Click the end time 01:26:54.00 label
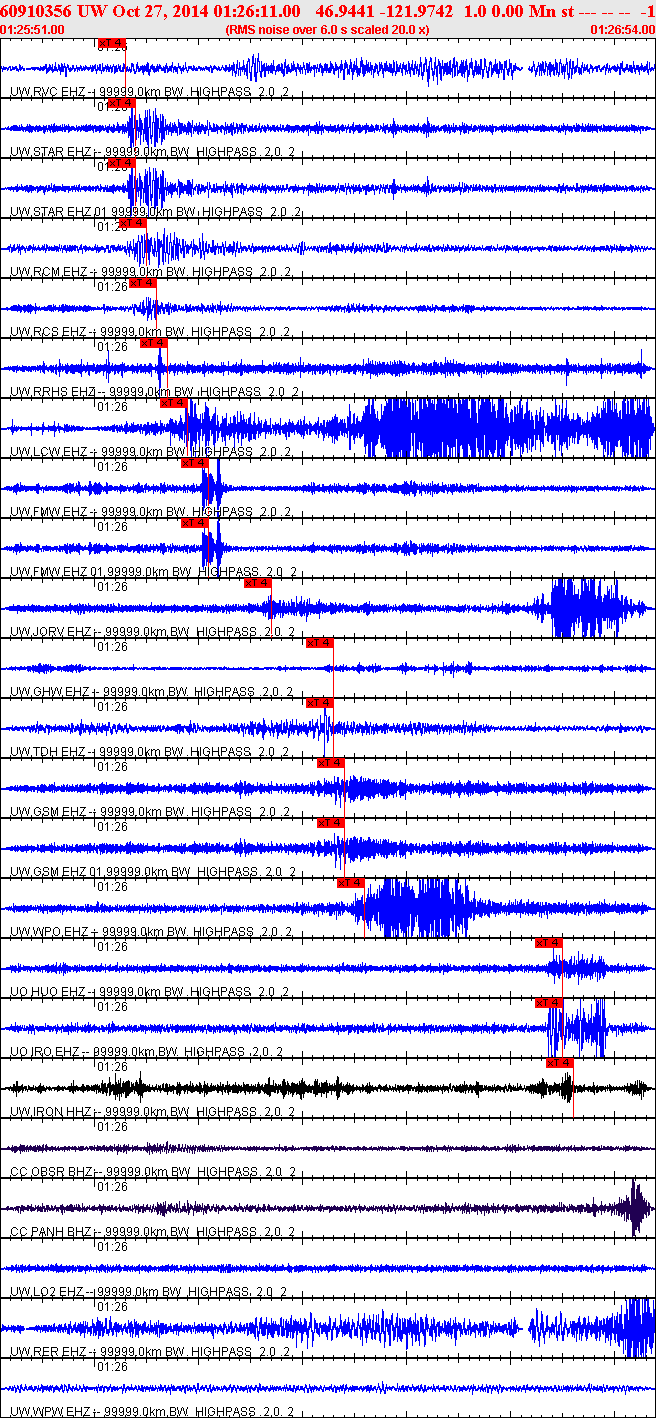The width and height of the screenshot is (656, 1418). tap(621, 30)
